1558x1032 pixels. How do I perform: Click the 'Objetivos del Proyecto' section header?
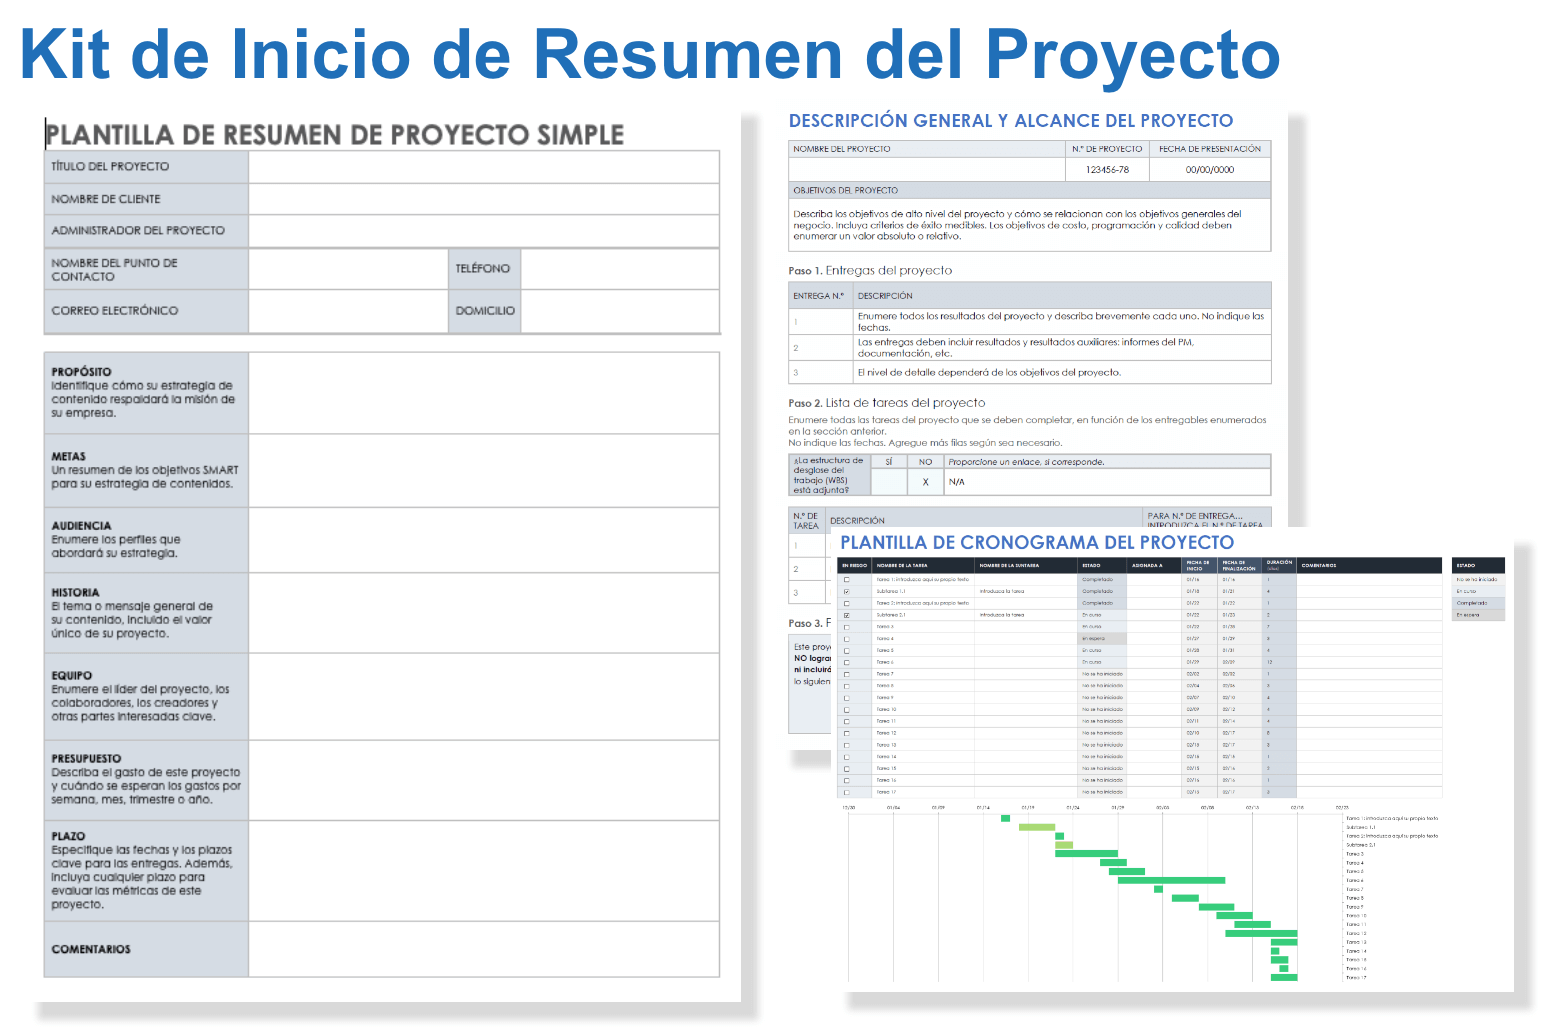1029,190
